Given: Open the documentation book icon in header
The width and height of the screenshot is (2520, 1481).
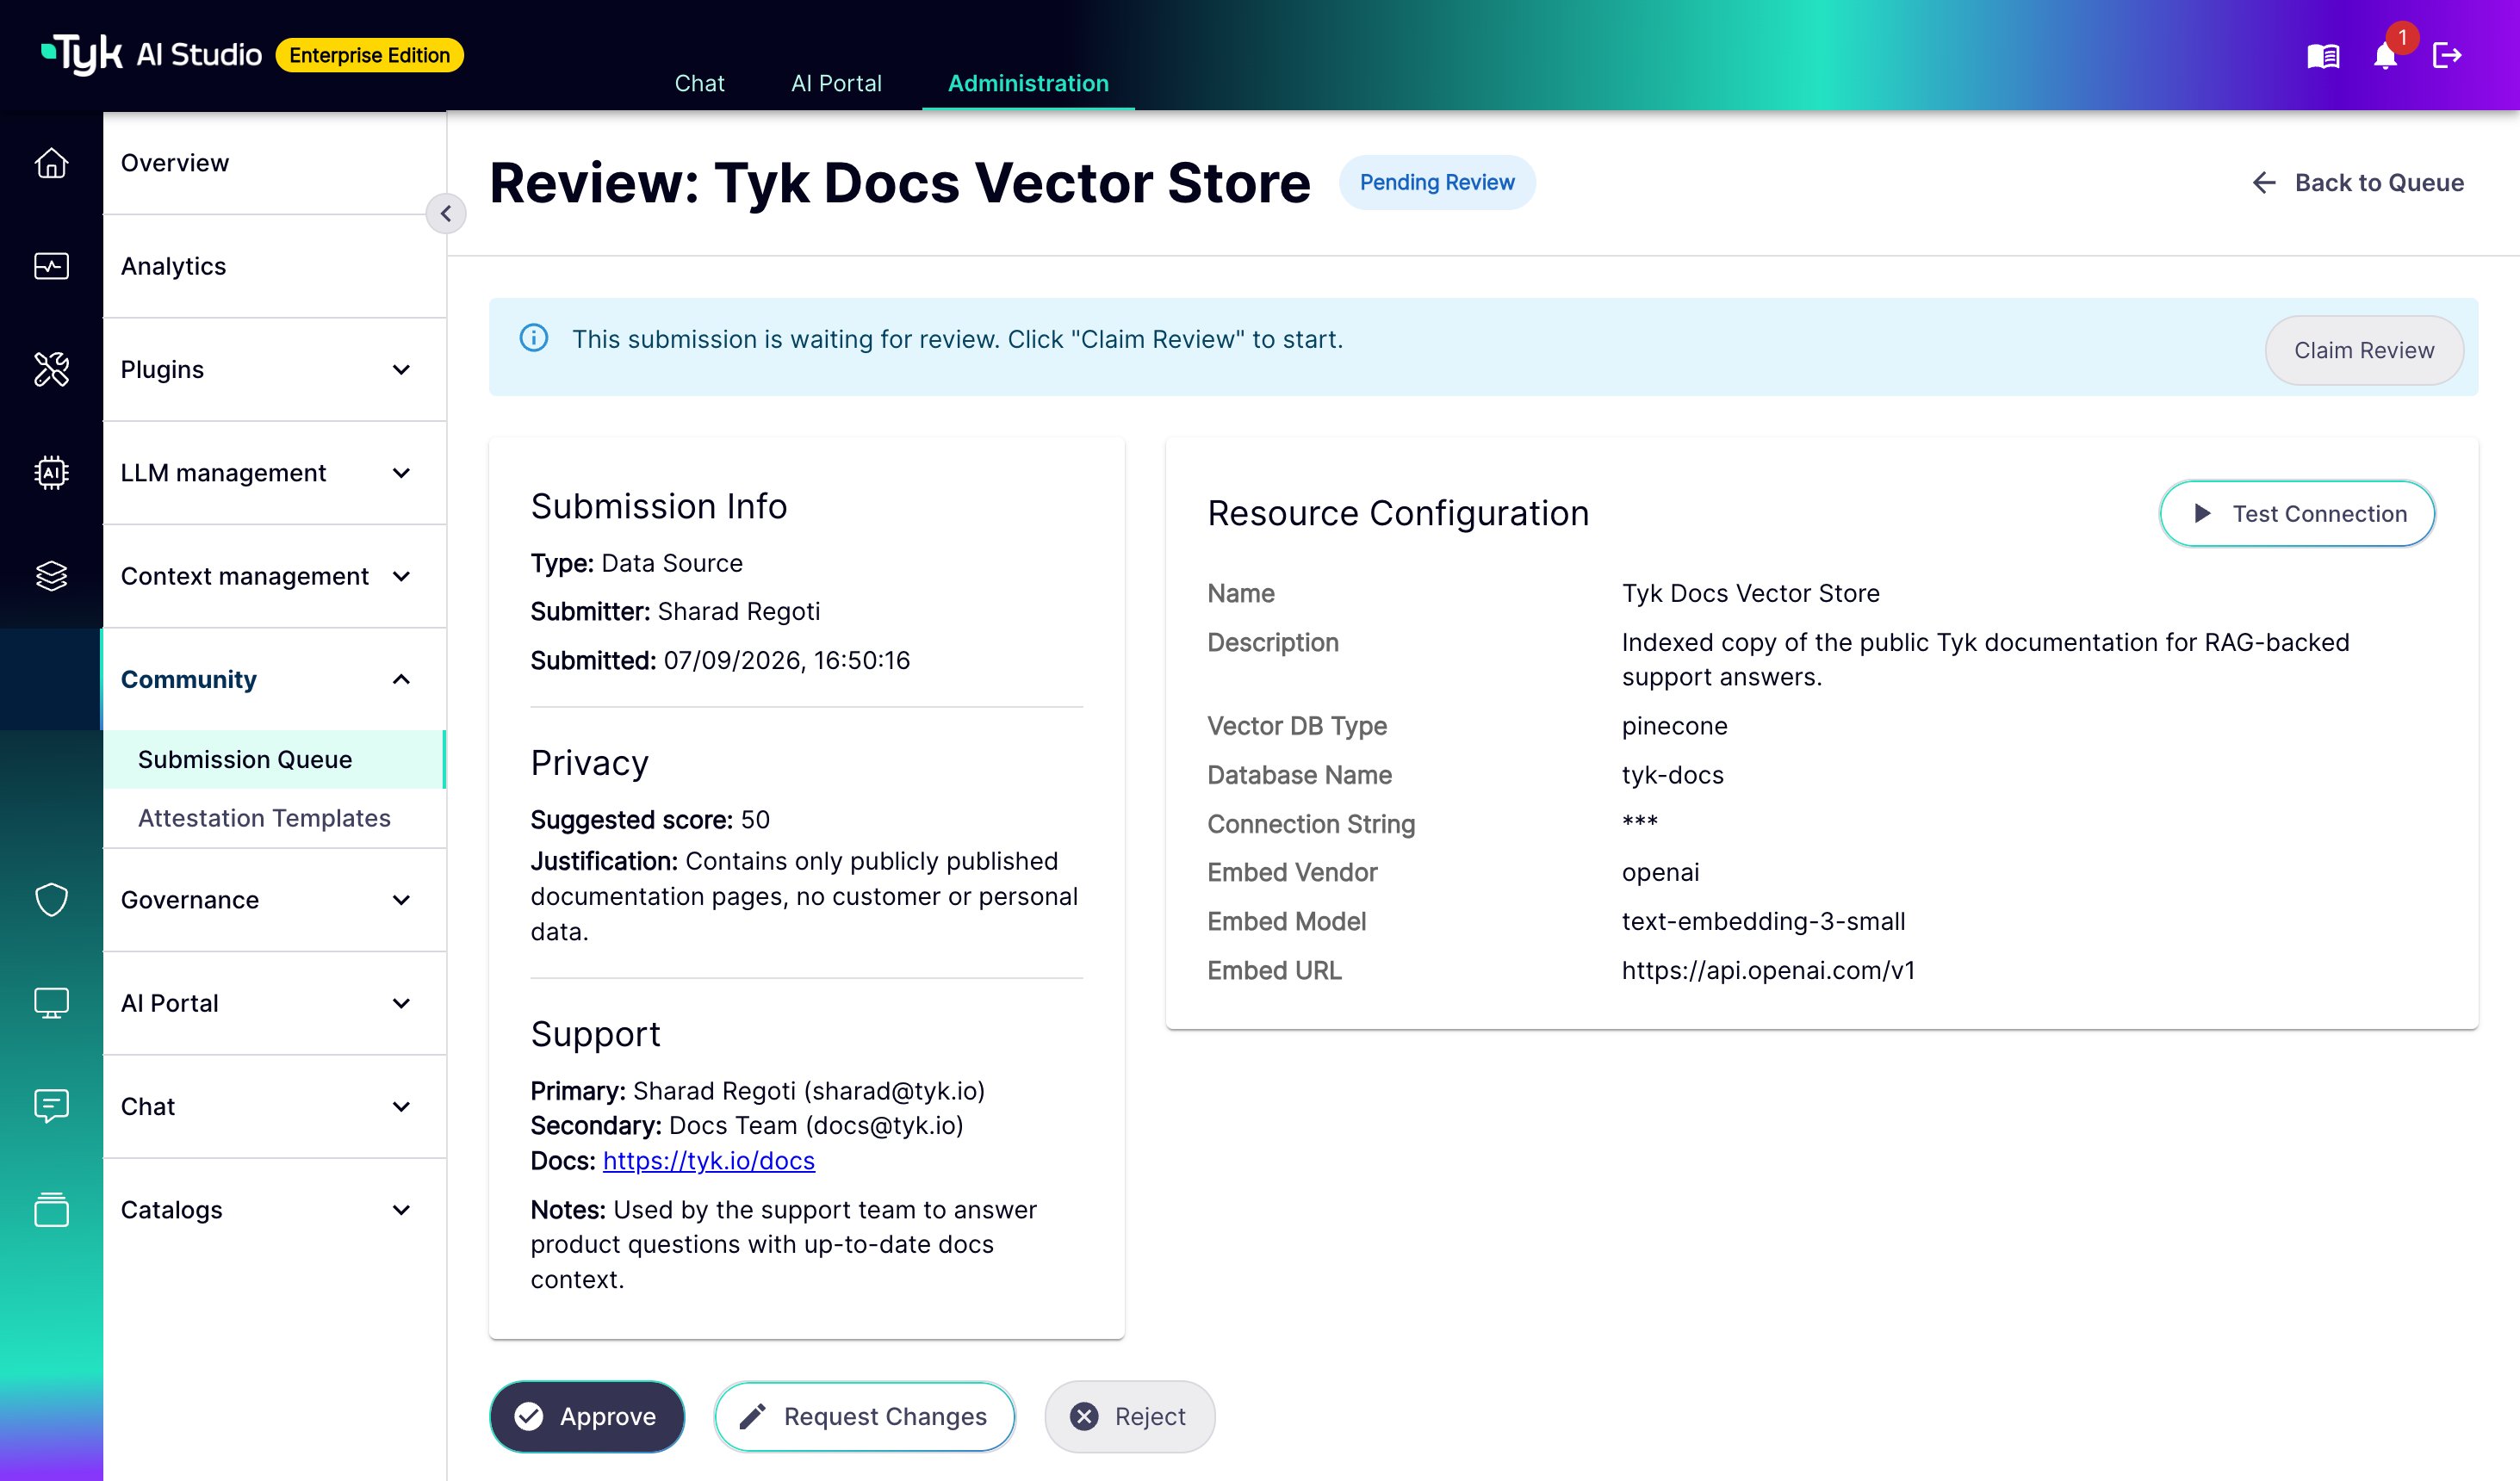Looking at the screenshot, I should (2323, 56).
